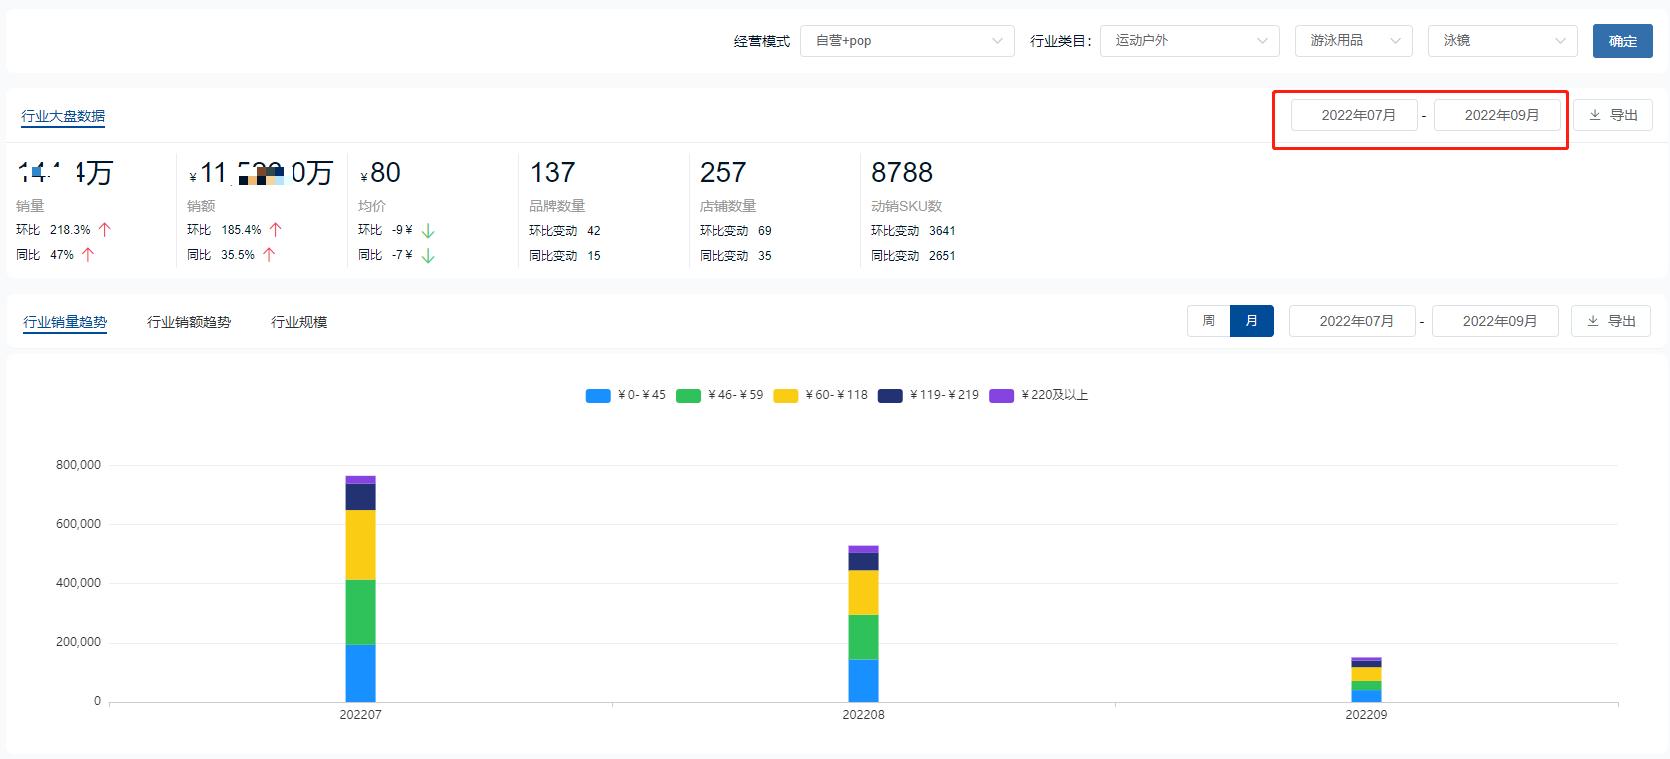Click download icon in the 行业大盘数据 section's 导出 button
The width and height of the screenshot is (1670, 759).
pos(1595,115)
